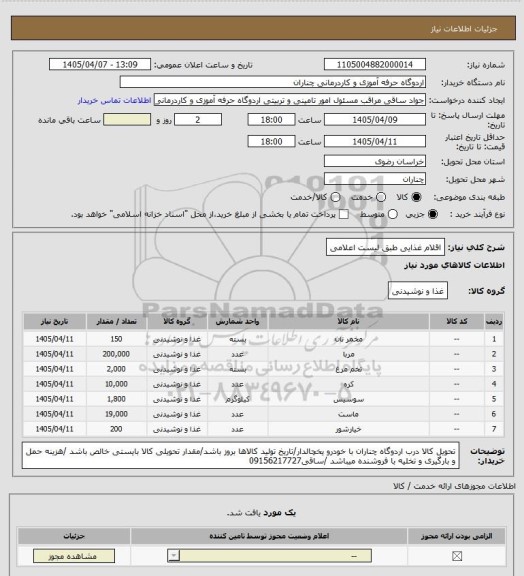The image size is (524, 576).
Task: Click quantity 200,000 in the مربا row
Action: pyautogui.click(x=116, y=354)
